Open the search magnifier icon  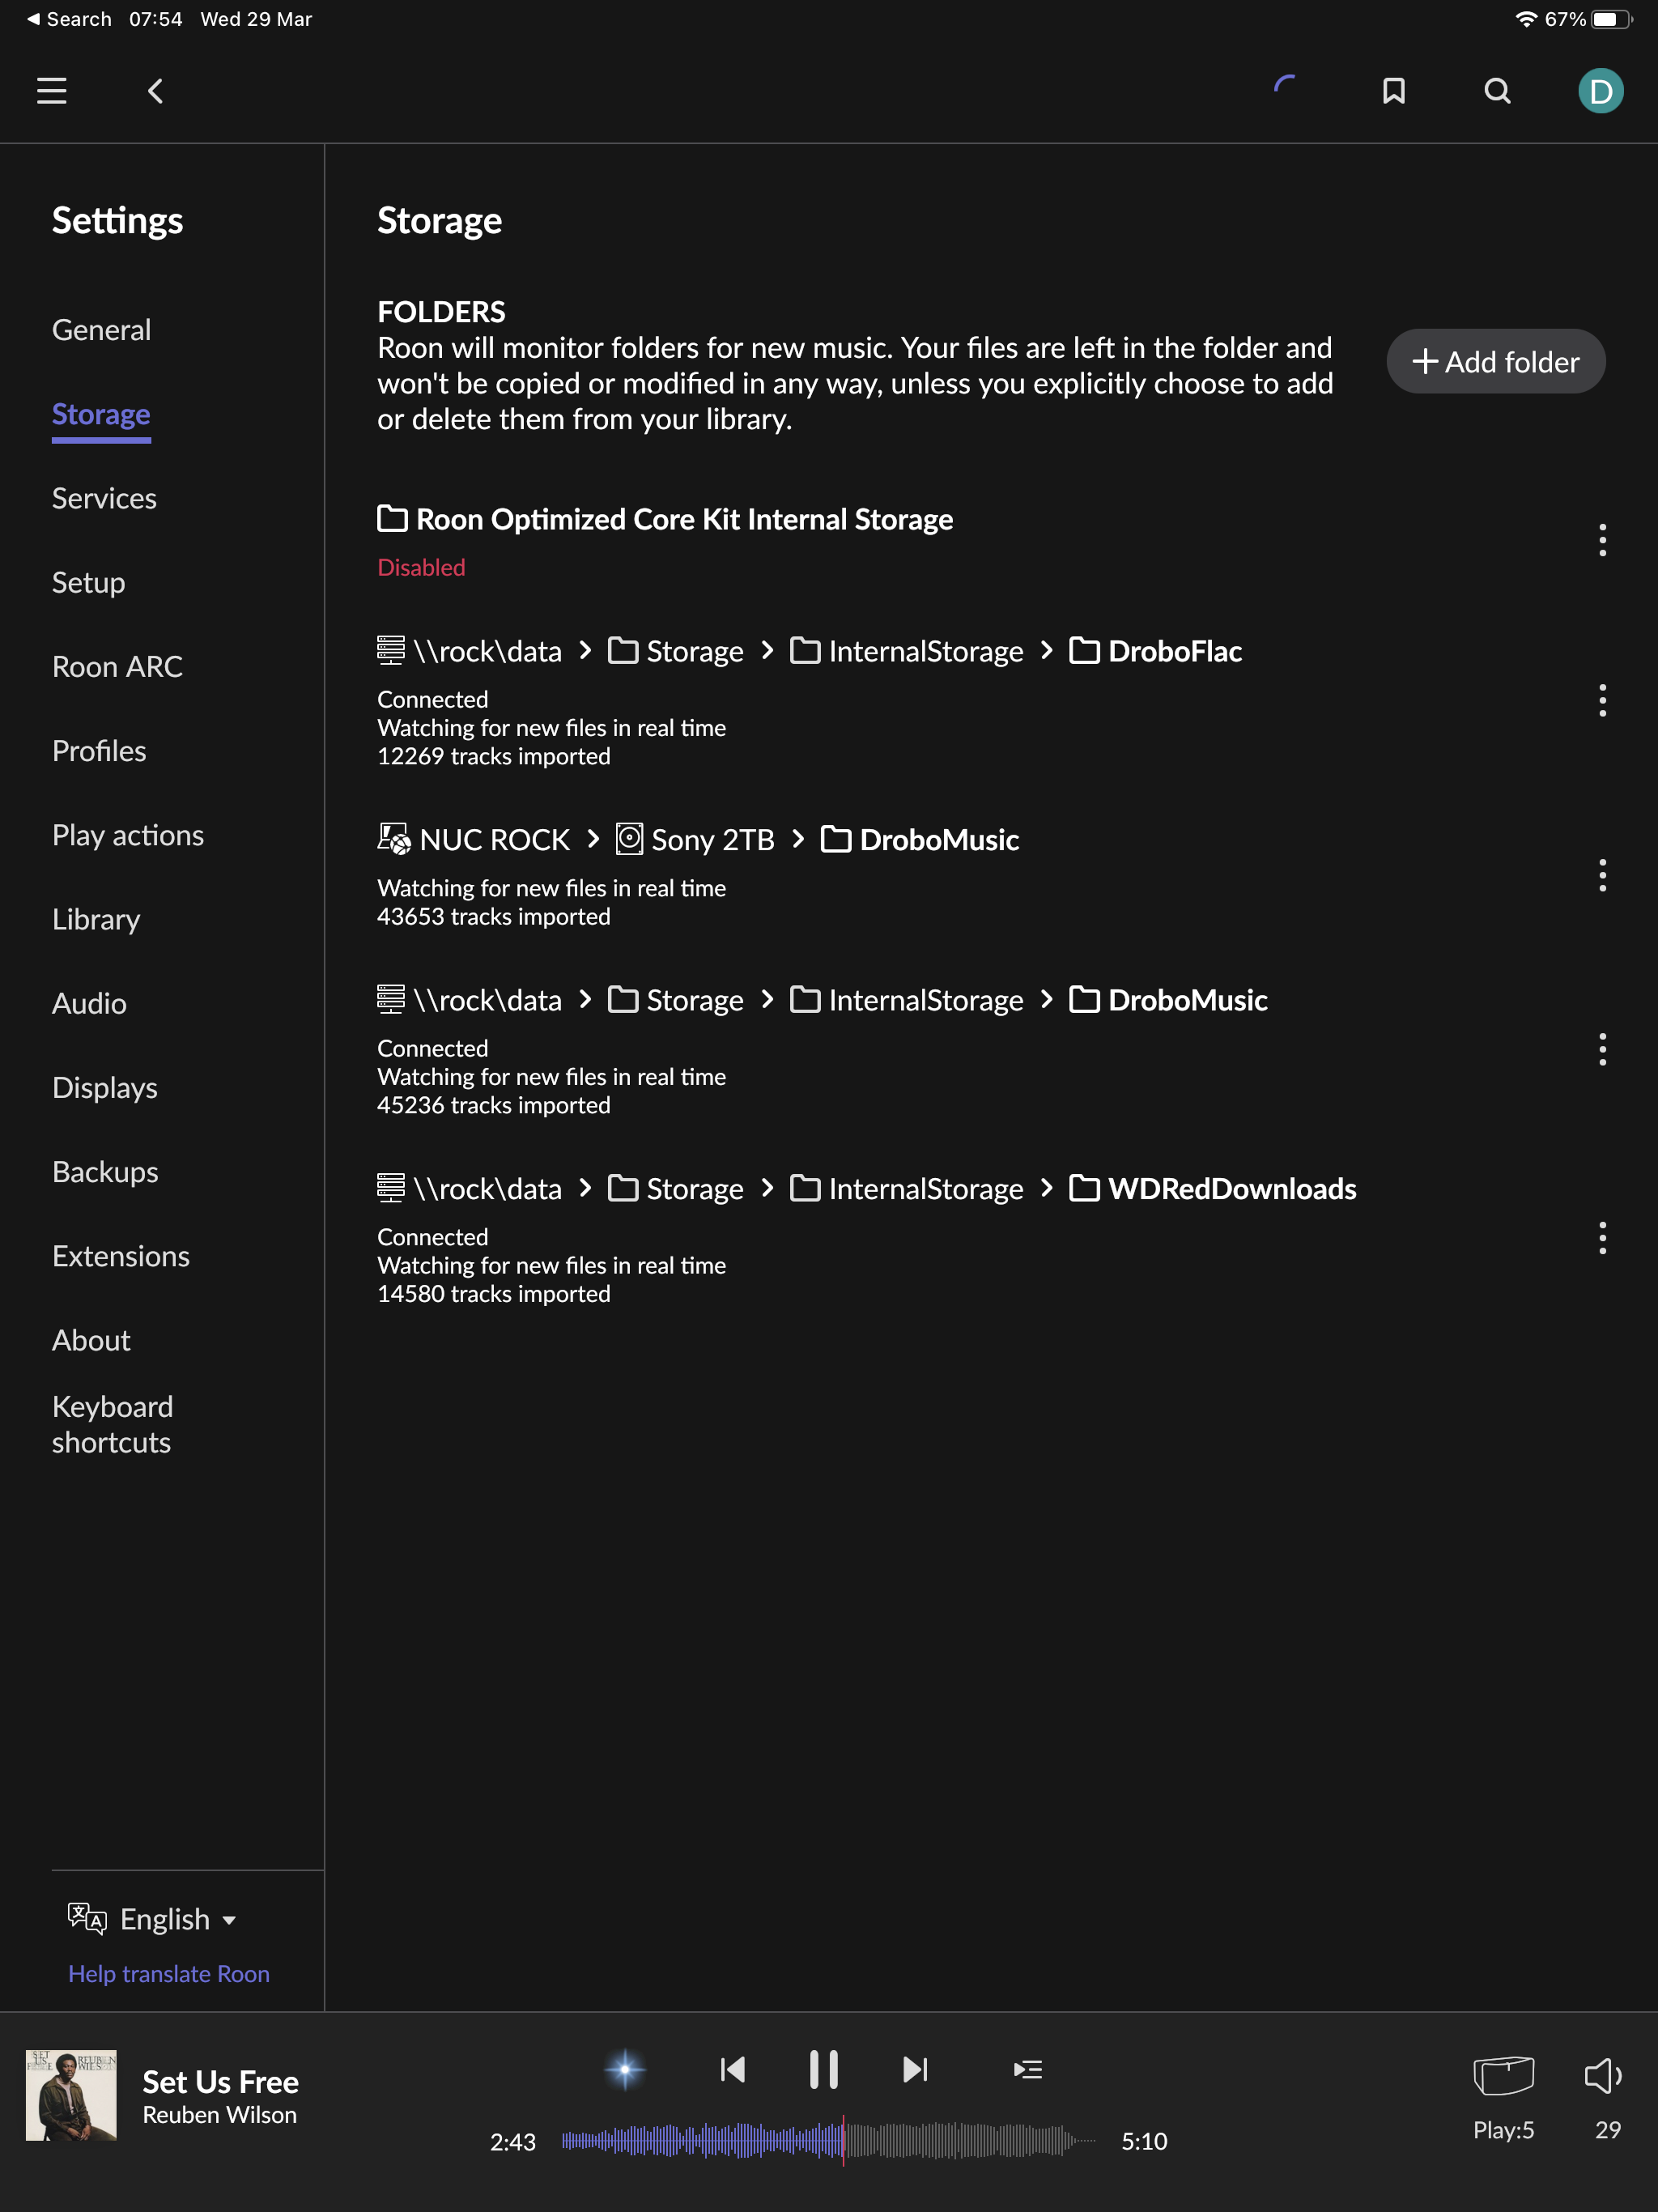pos(1497,91)
